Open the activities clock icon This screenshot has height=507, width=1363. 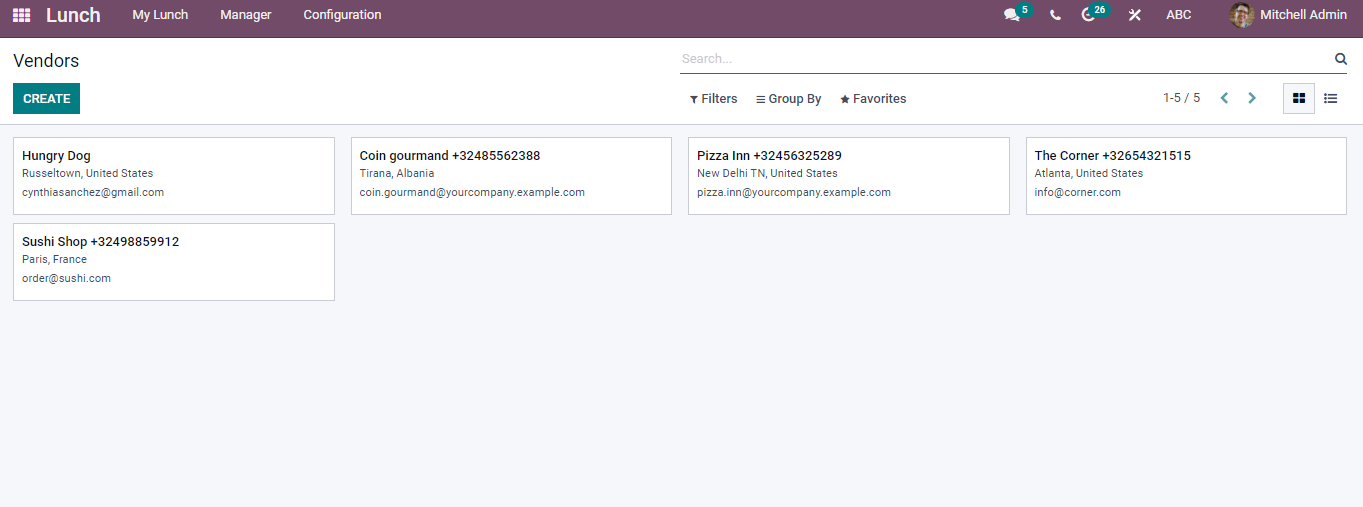pyautogui.click(x=1088, y=15)
